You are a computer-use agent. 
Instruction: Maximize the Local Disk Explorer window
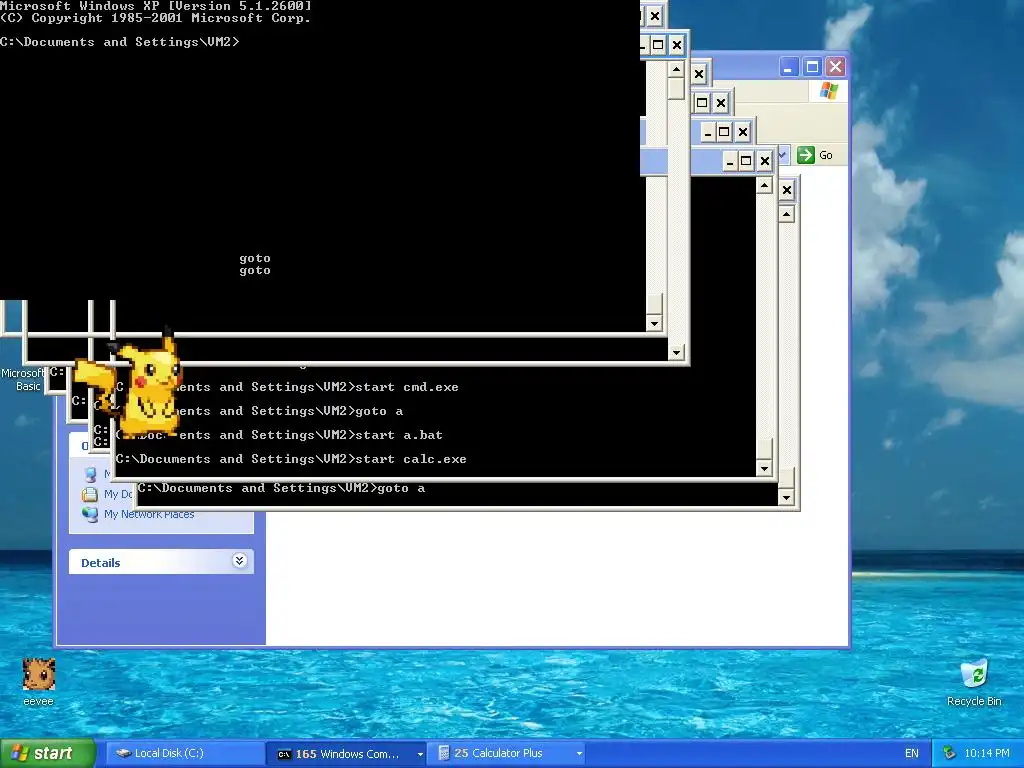(x=812, y=67)
